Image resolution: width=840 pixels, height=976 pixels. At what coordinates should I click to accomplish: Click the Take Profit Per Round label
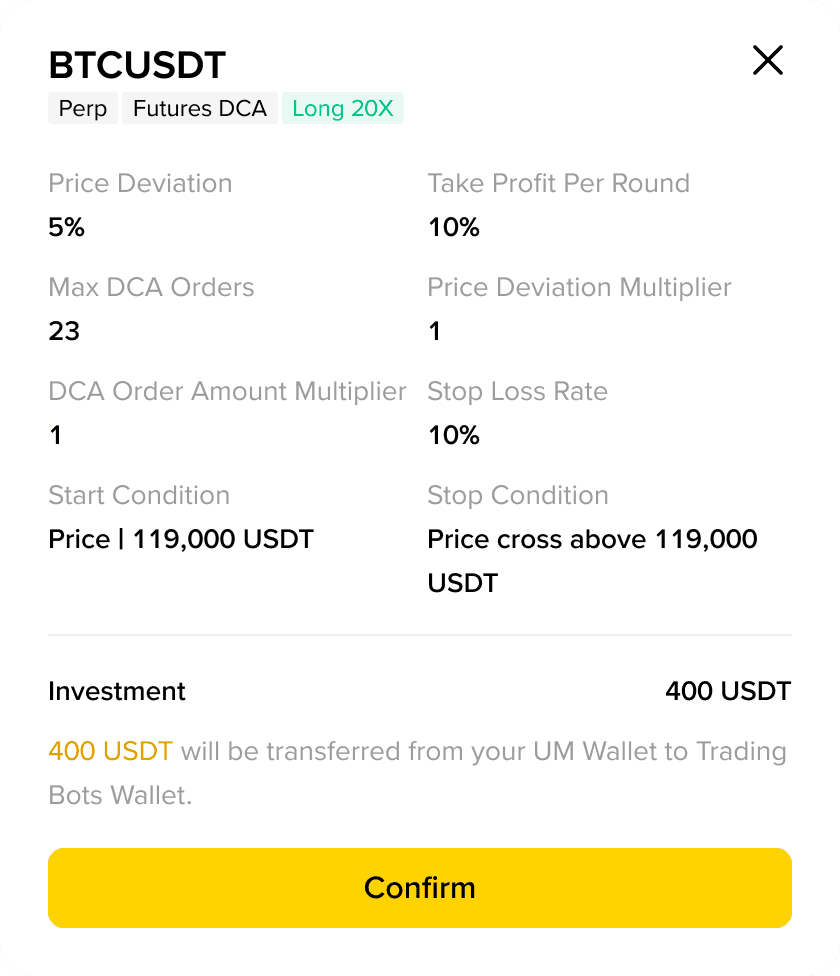[558, 183]
